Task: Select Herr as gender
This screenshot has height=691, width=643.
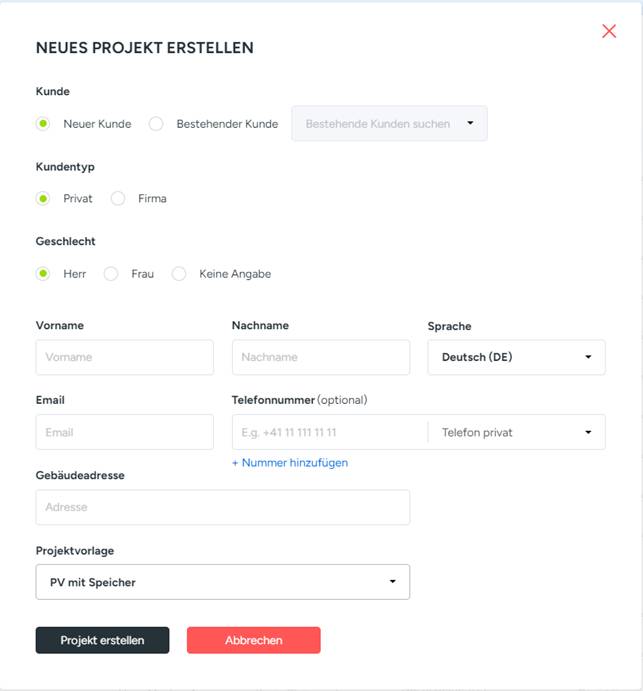Action: 43,274
